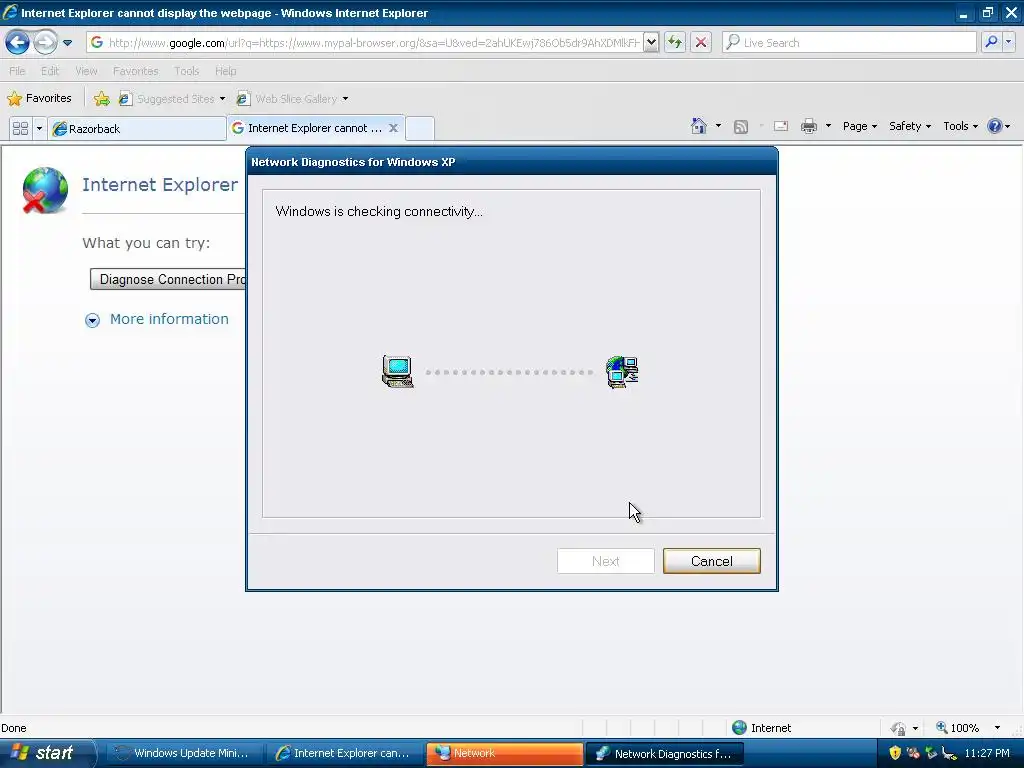This screenshot has height=768, width=1024.
Task: Open the Edit menu
Action: (50, 71)
